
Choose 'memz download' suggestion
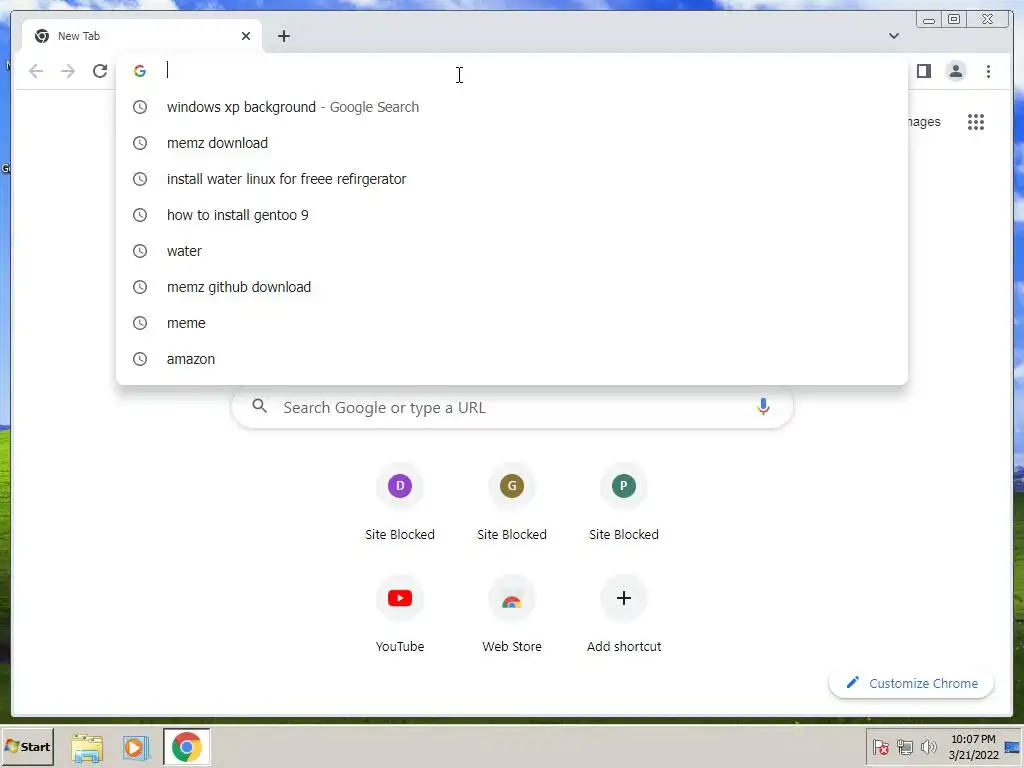pos(512,143)
